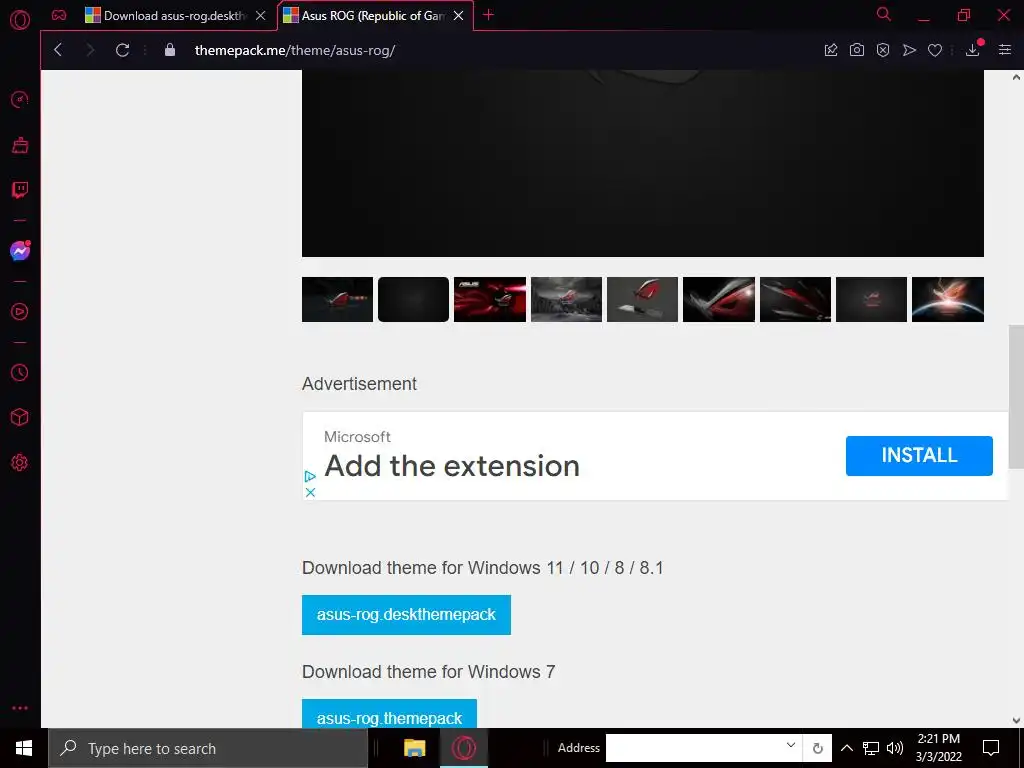Close the advertisement with X icon
The height and width of the screenshot is (768, 1024).
point(311,492)
